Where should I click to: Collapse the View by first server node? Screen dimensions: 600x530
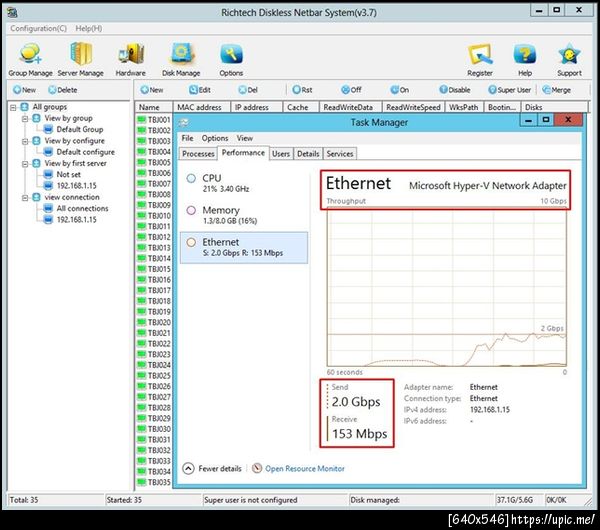point(25,164)
